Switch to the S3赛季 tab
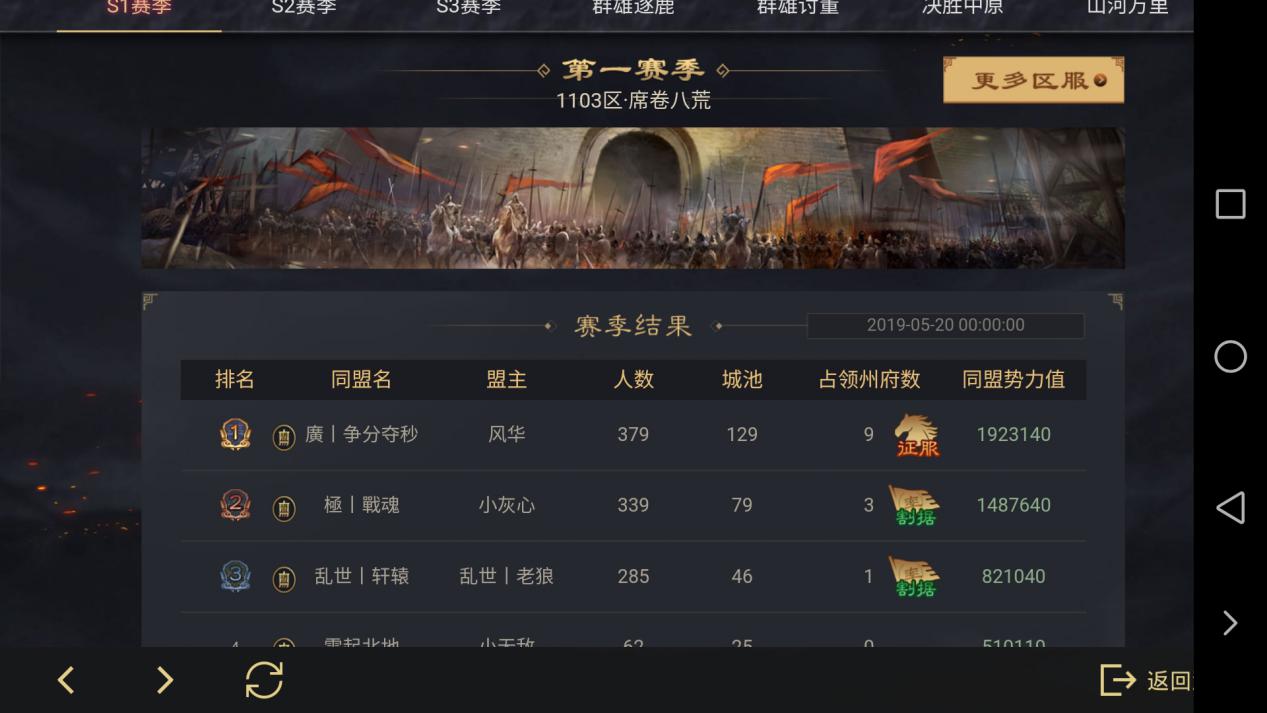Viewport: 1267px width, 713px height. point(469,8)
